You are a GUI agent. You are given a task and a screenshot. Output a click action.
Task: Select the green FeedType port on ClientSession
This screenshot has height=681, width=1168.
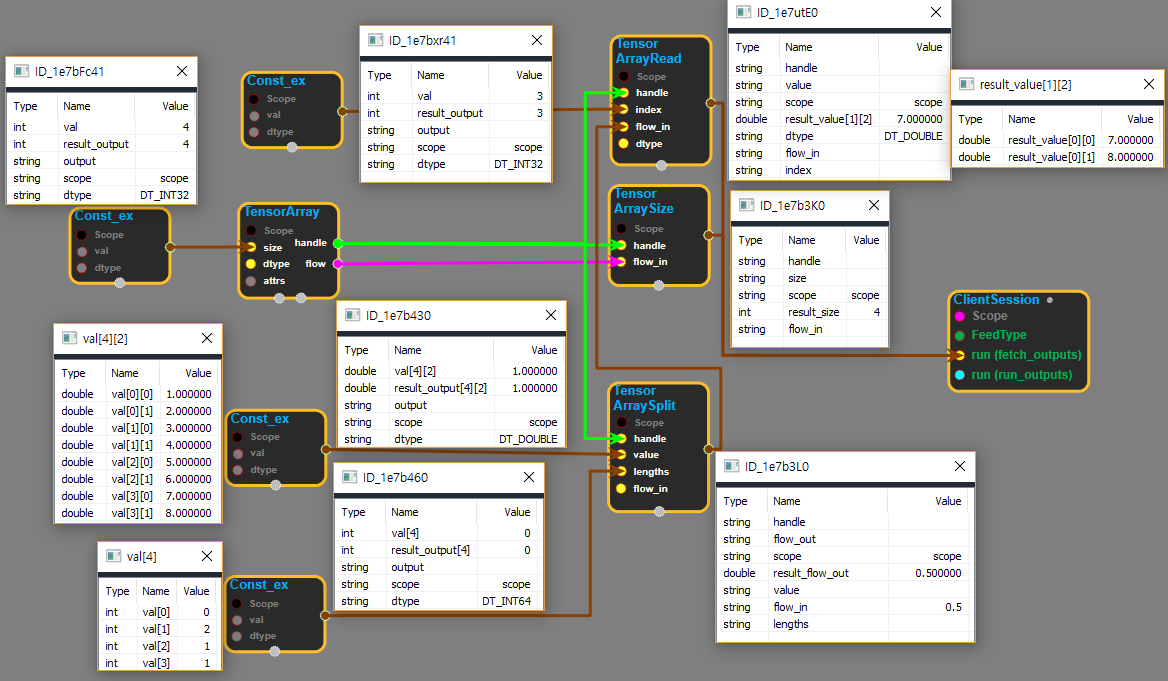pos(961,335)
